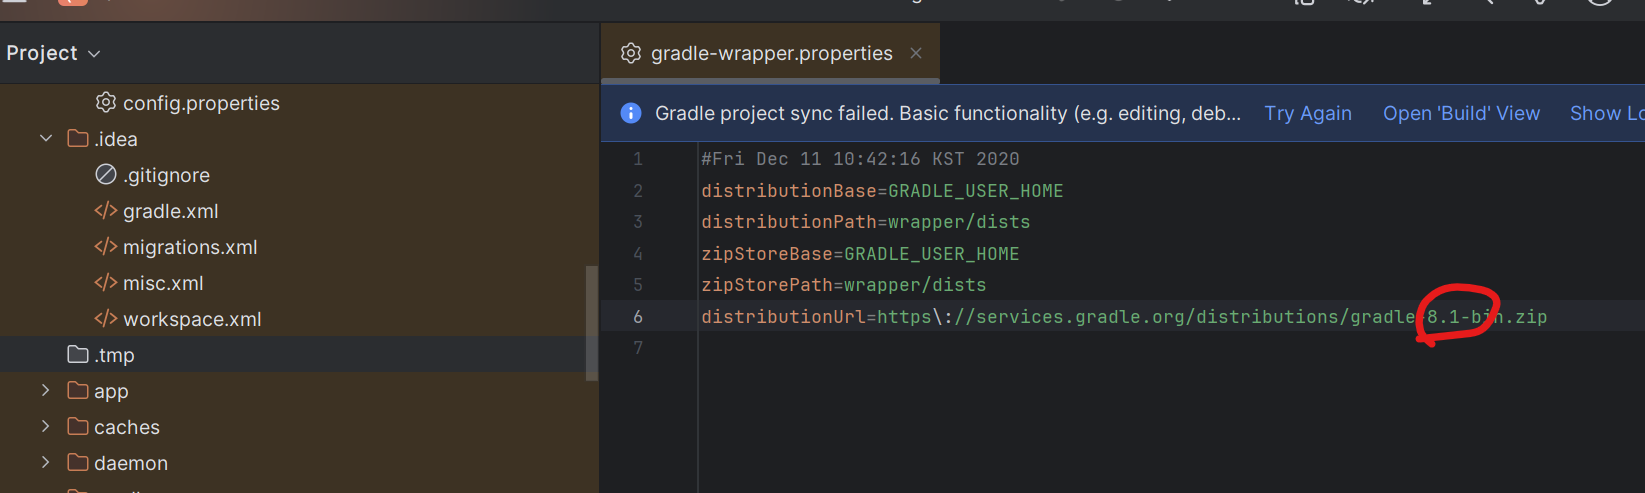This screenshot has height=493, width=1645.
Task: Expand the caches folder
Action: tap(46, 426)
